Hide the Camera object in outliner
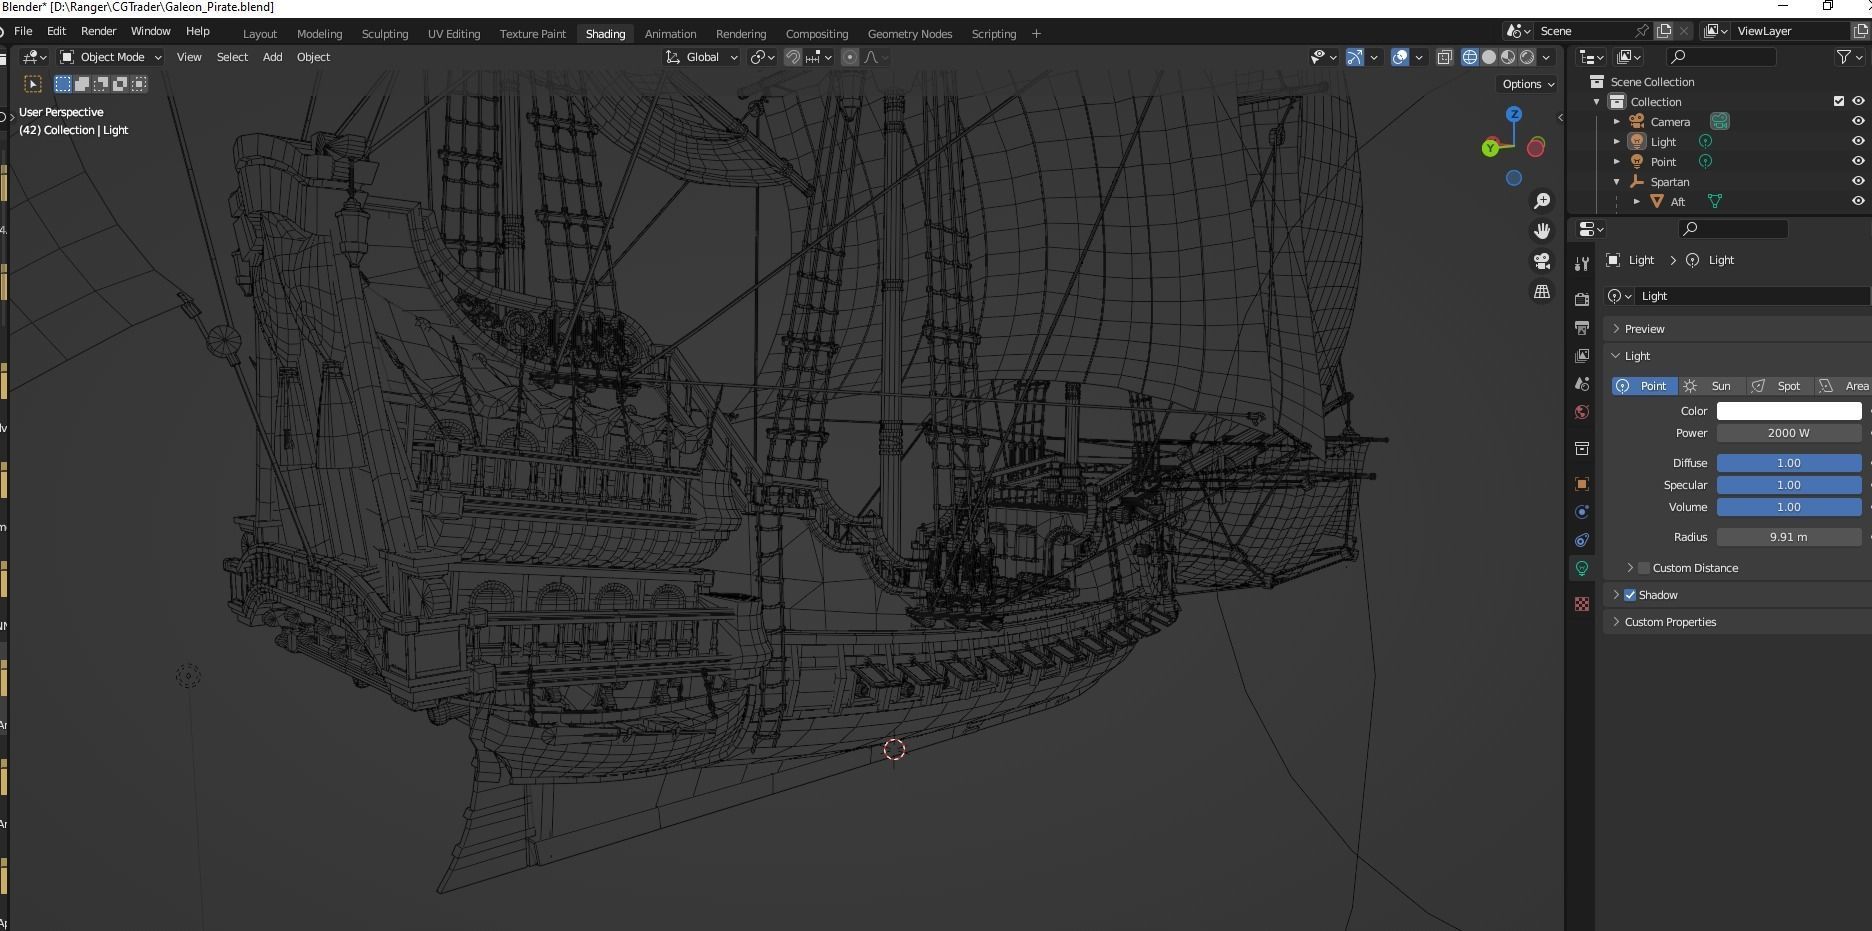The width and height of the screenshot is (1872, 931). (x=1858, y=121)
